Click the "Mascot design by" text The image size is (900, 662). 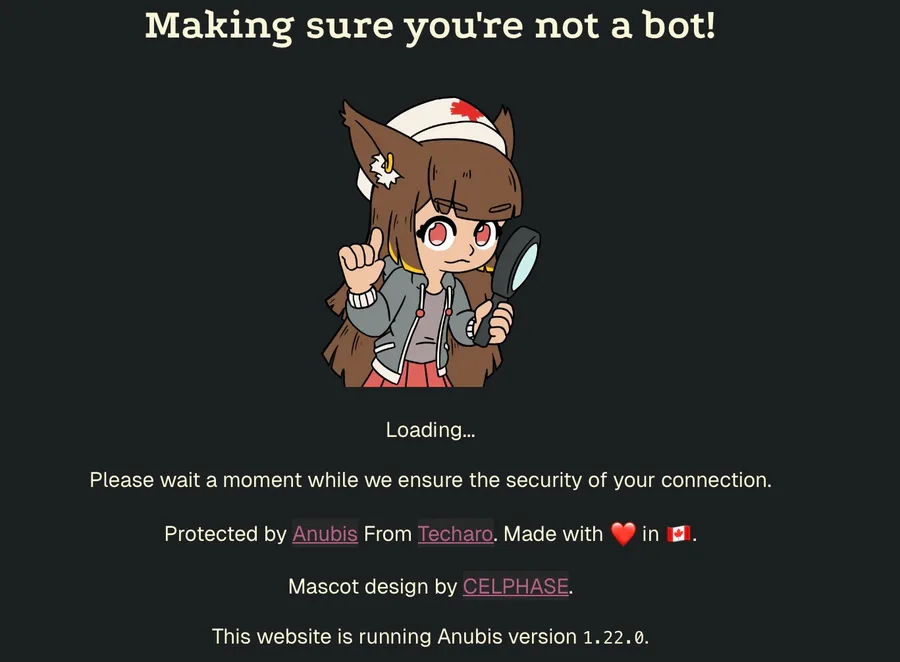[x=373, y=587]
